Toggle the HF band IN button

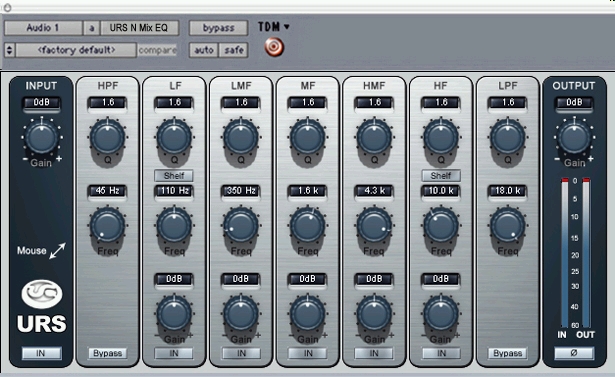(441, 353)
